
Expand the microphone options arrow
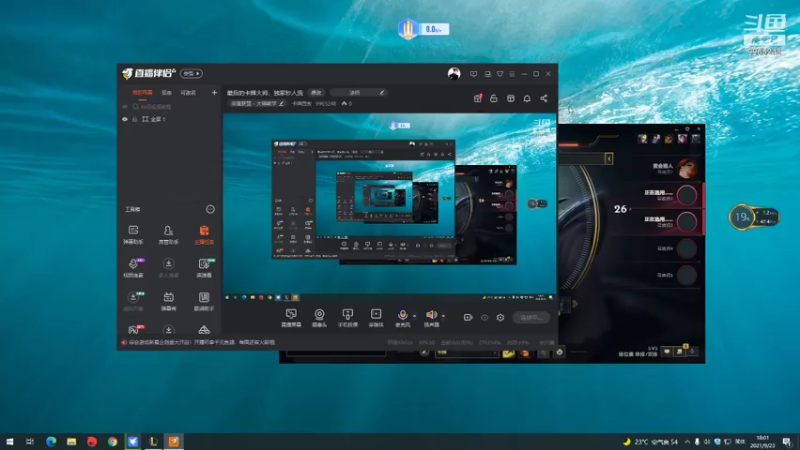pyautogui.click(x=414, y=316)
